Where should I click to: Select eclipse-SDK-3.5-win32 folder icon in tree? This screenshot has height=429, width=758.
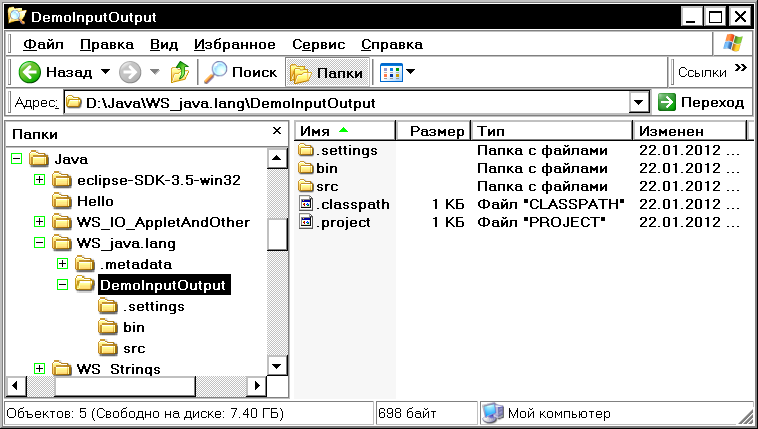coord(61,180)
